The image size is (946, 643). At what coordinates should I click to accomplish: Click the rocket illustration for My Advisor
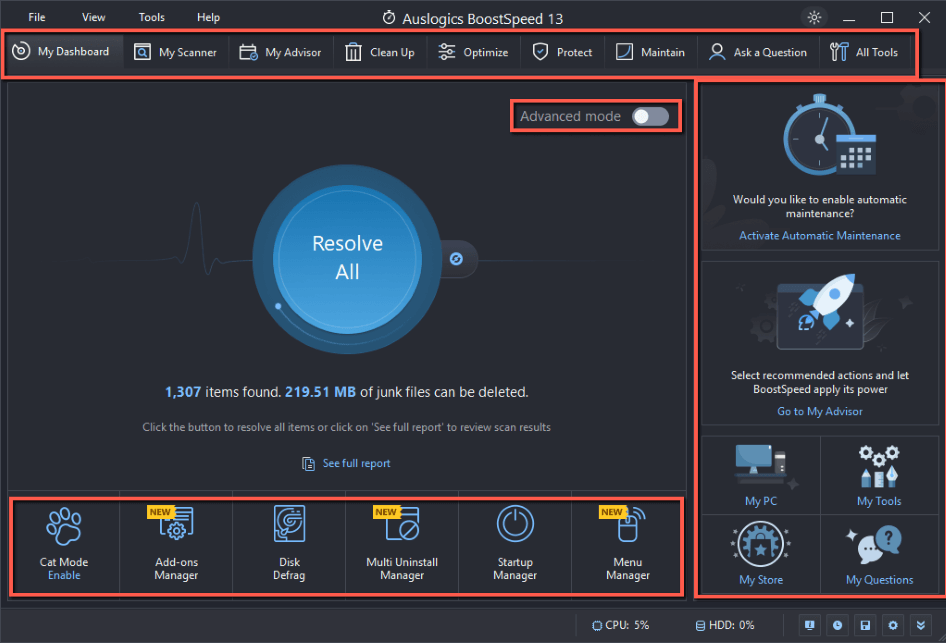tap(822, 311)
